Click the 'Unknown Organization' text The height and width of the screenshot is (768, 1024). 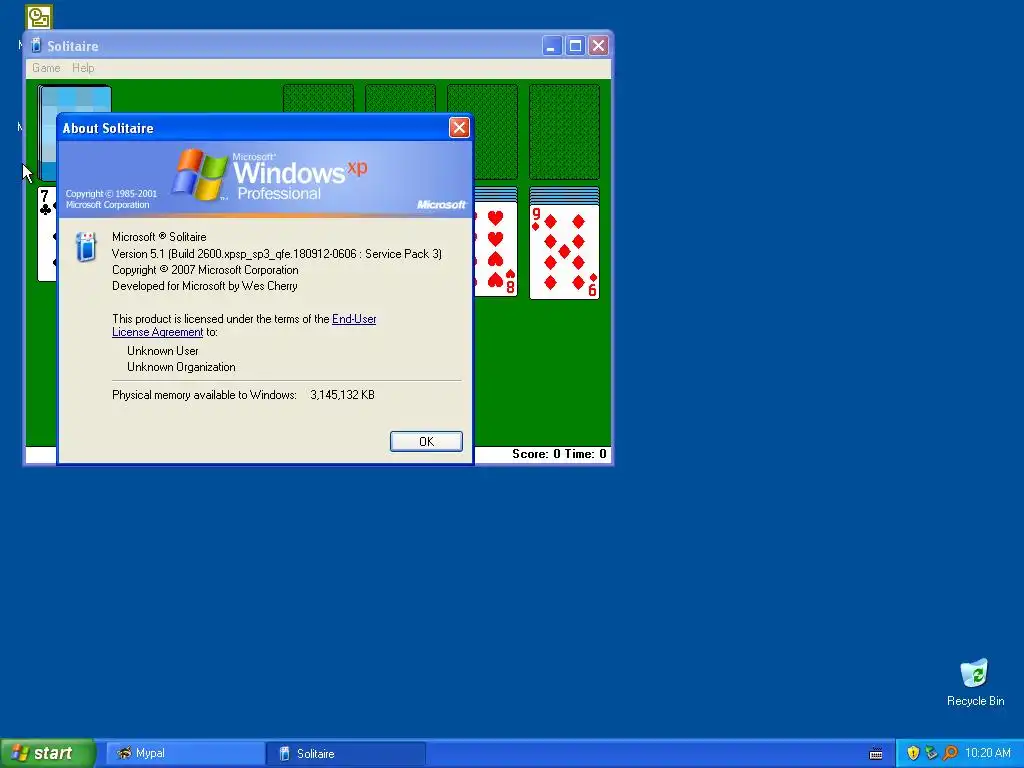(x=181, y=367)
